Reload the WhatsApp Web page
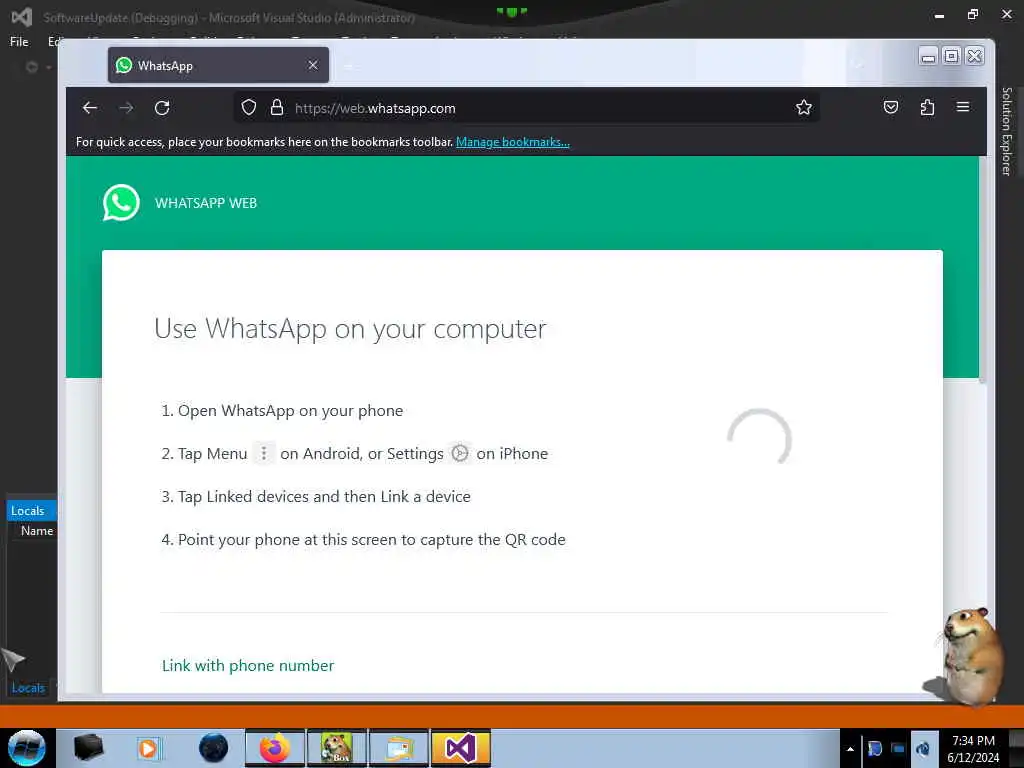 [x=162, y=108]
